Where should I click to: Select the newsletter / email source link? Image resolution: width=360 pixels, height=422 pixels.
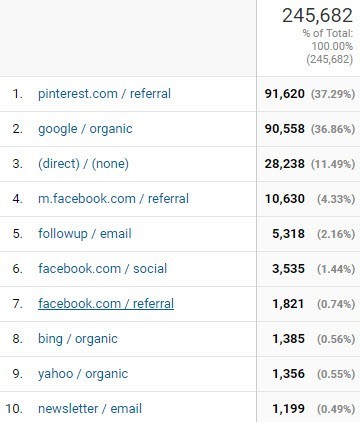coord(90,409)
